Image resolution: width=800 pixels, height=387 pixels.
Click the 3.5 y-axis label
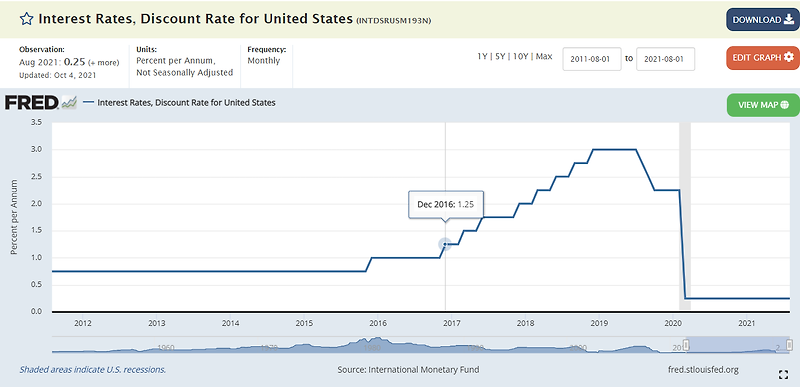coord(36,122)
